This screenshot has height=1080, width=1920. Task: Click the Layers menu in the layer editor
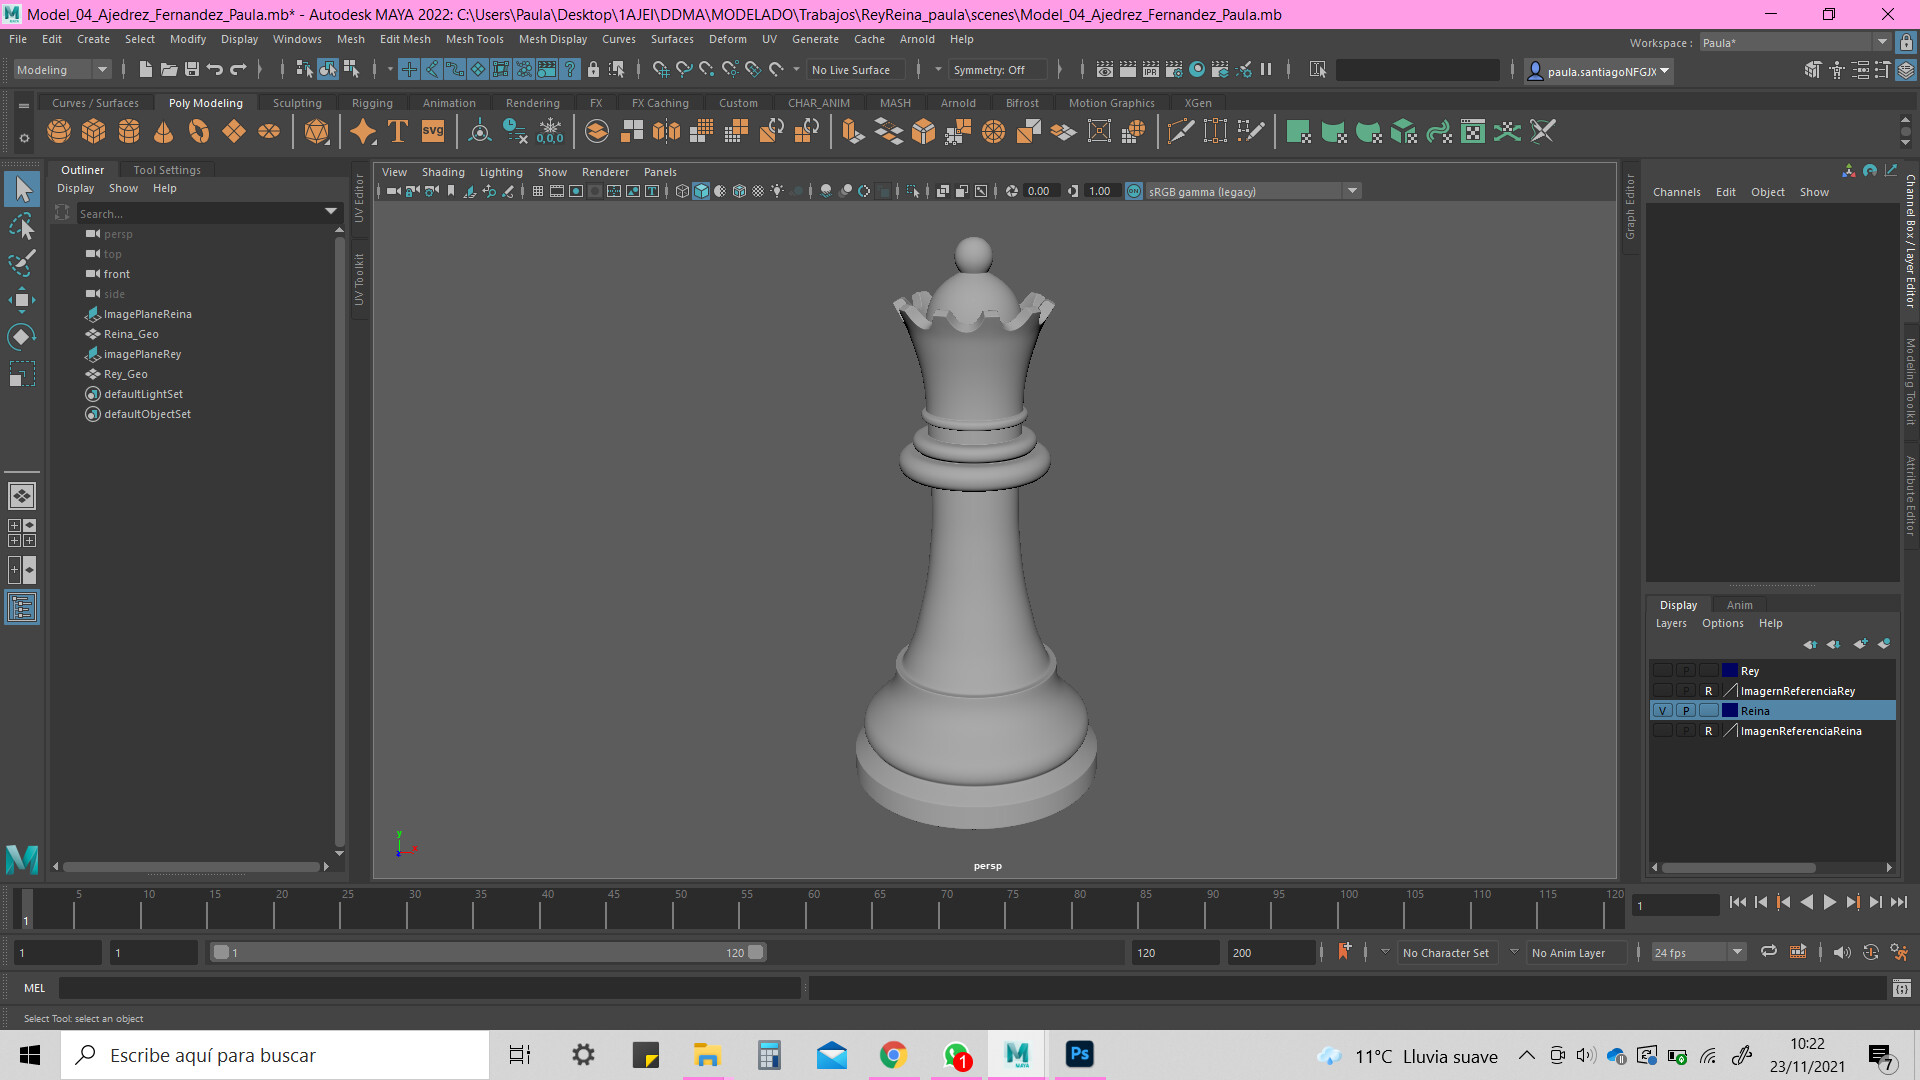[x=1671, y=623]
